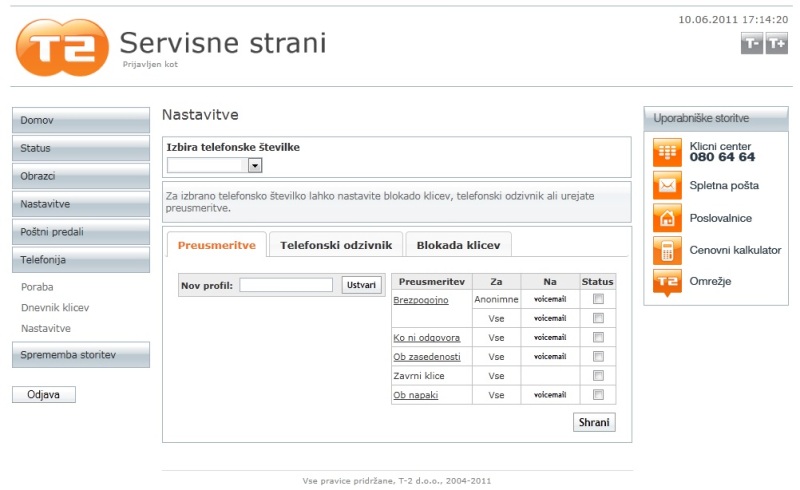This screenshot has height=490, width=800.
Task: Open the Spletna pošta envelope icon
Action: (667, 185)
